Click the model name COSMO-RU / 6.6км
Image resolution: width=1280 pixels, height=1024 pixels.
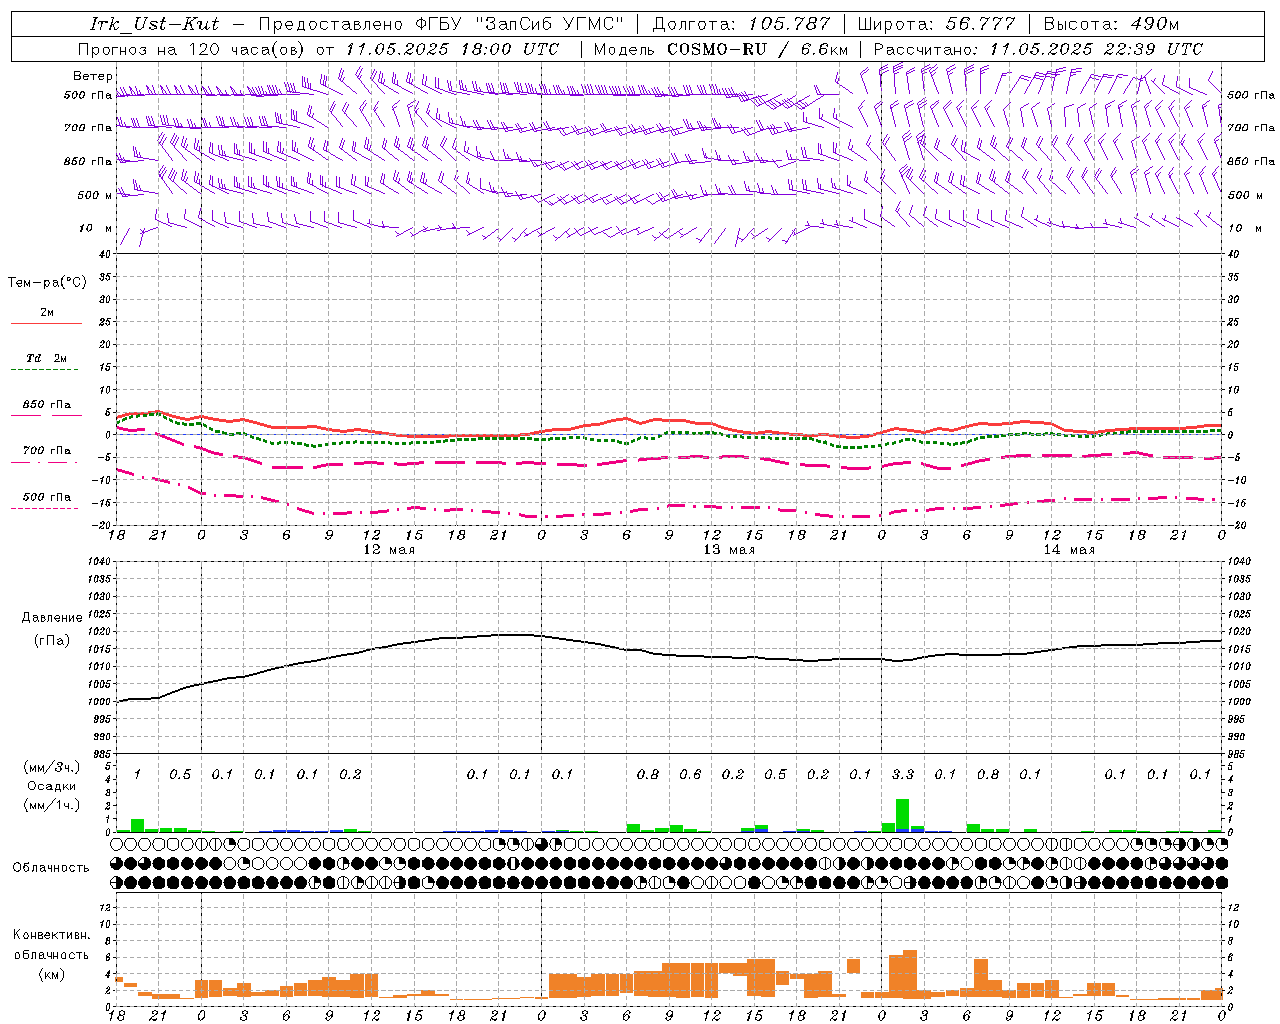758,49
